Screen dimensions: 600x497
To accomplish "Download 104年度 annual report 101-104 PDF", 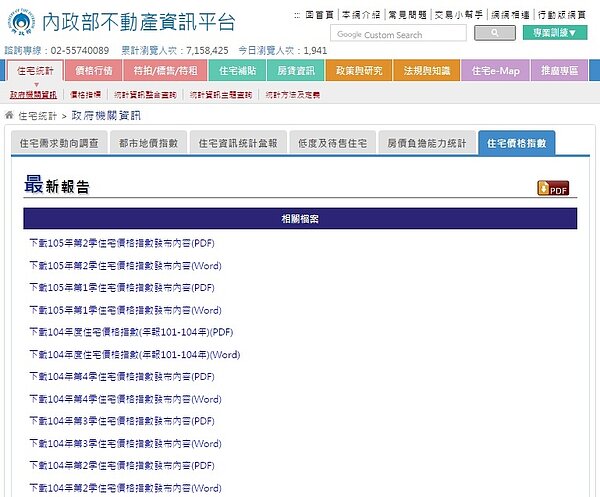I will click(x=131, y=332).
